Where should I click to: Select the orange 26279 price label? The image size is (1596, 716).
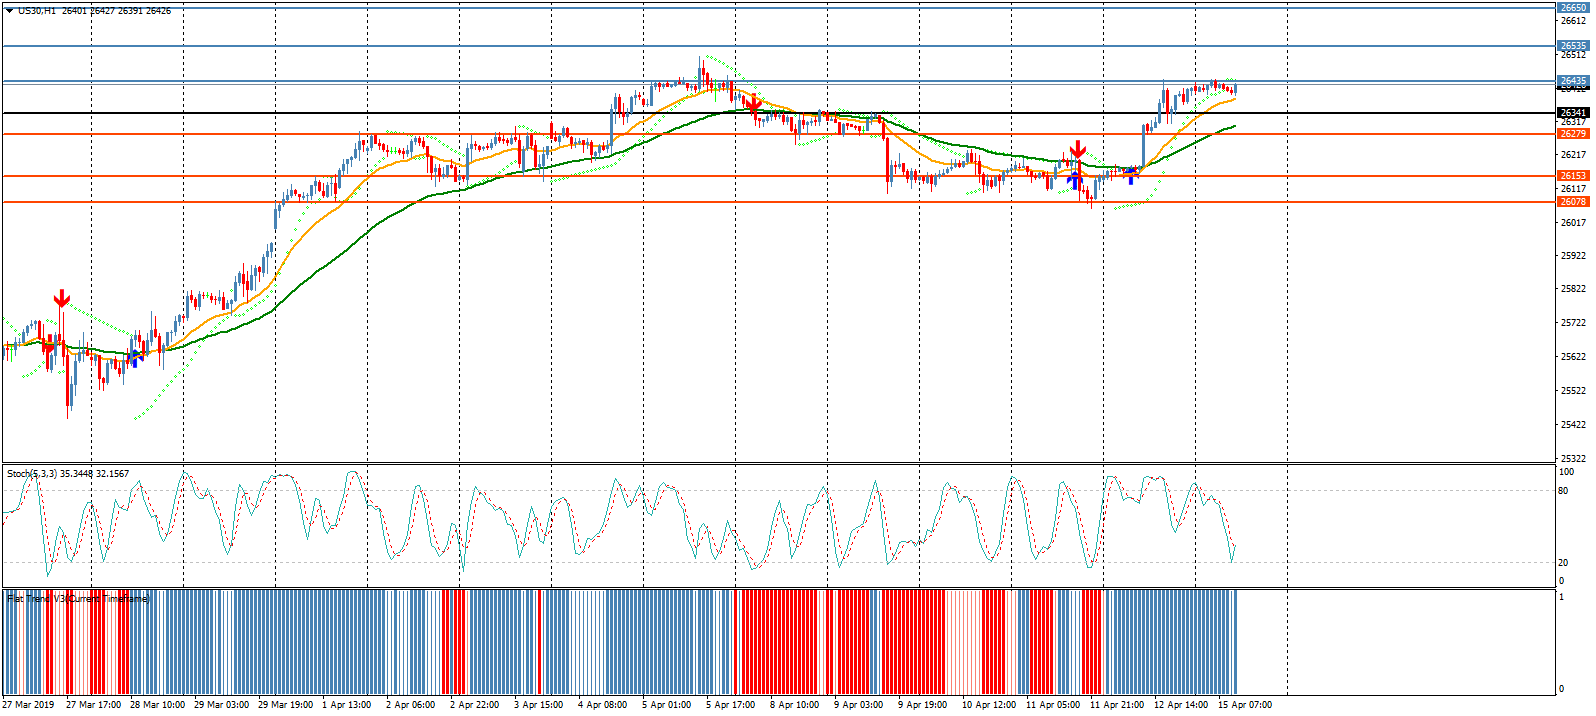[1573, 134]
